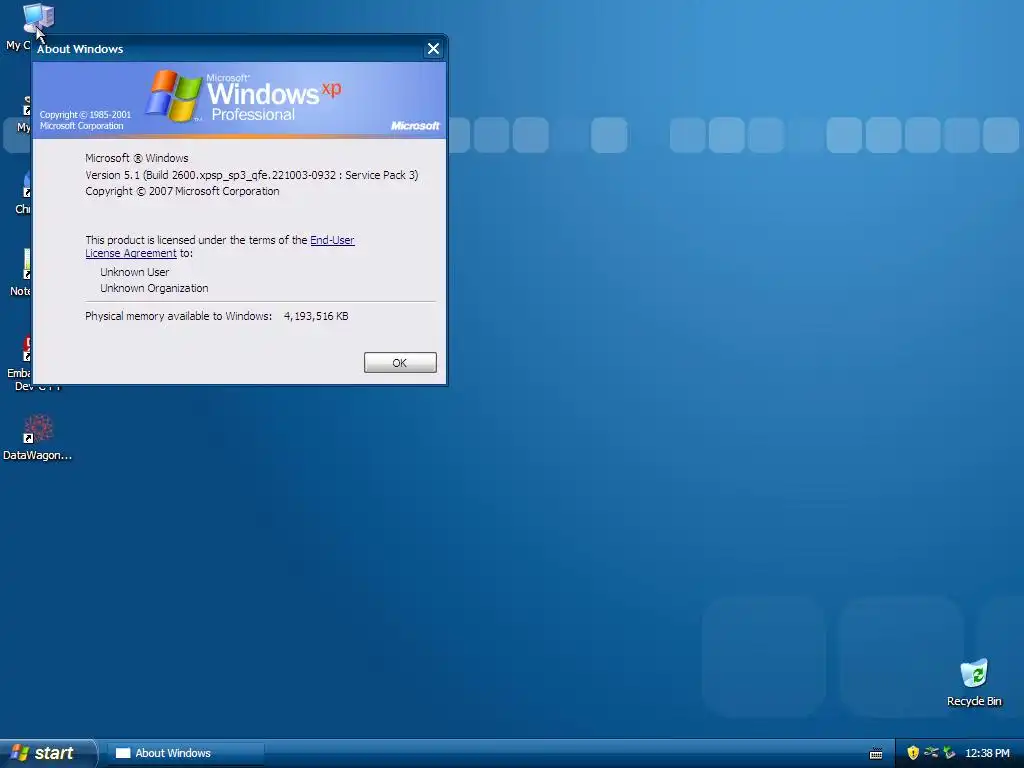Click the Copyright 2007 Microsoft Corporation line

(x=182, y=191)
